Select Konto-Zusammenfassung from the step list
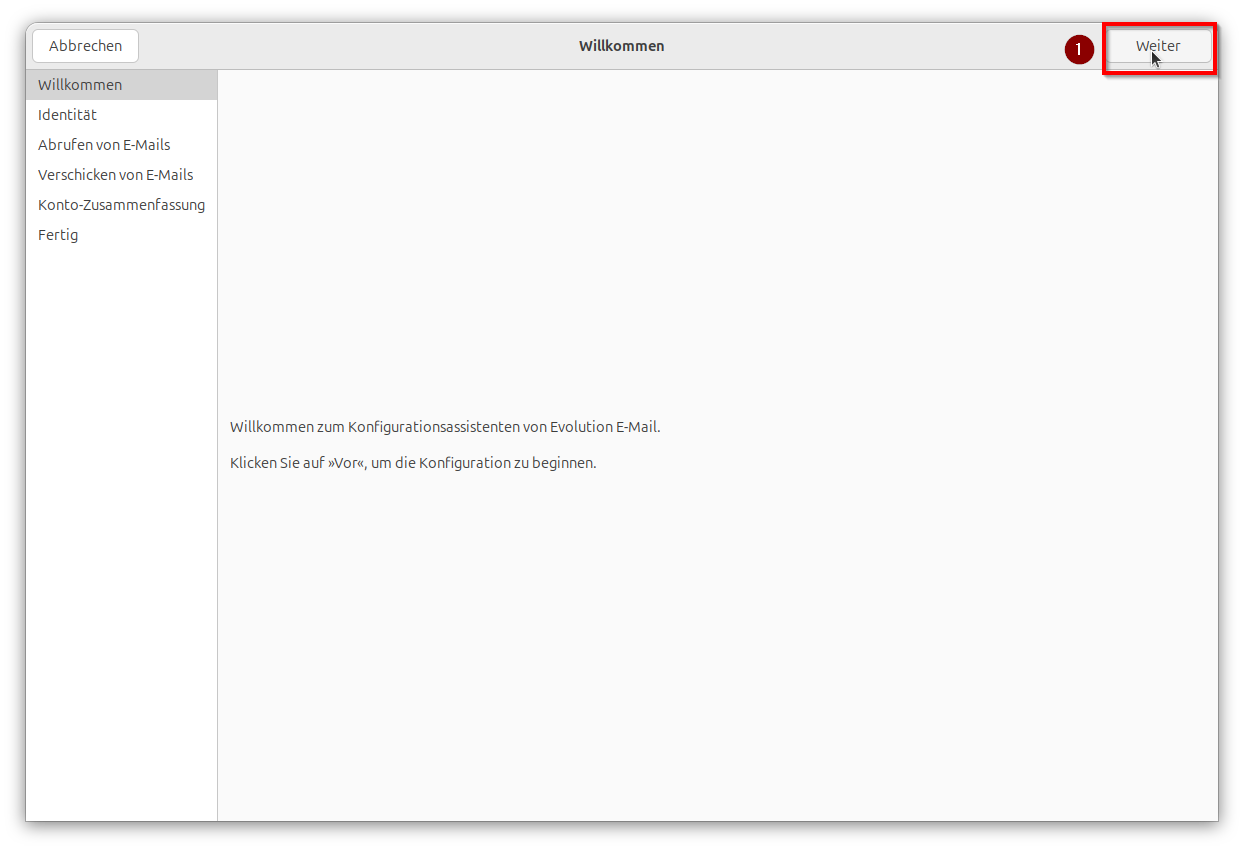1244x850 pixels. point(122,204)
